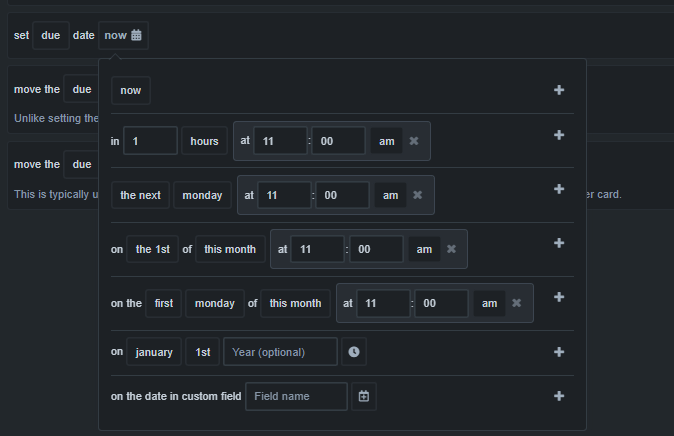Screen dimensions: 674x436
Task: Add 'on january 1st' option with plus
Action: pos(559,352)
